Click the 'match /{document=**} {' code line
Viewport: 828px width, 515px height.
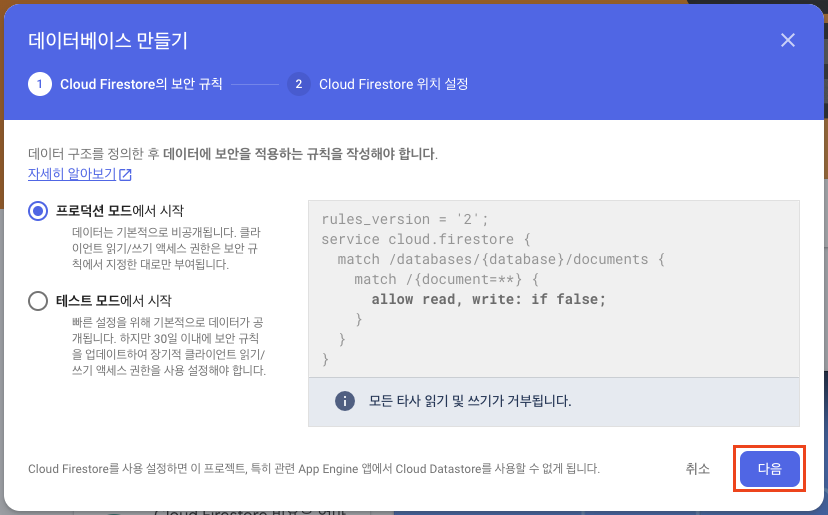[x=447, y=279]
